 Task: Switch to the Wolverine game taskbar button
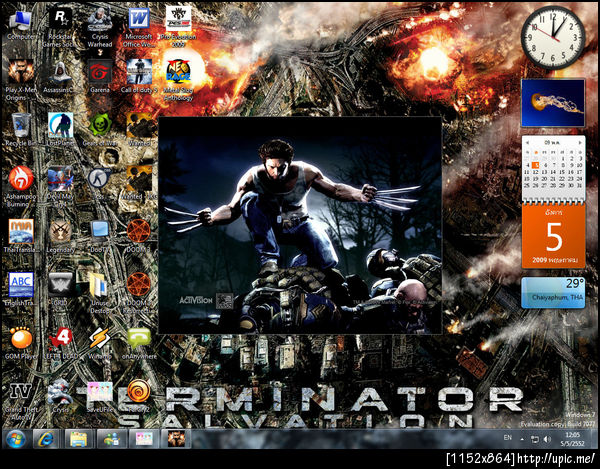click(x=176, y=439)
